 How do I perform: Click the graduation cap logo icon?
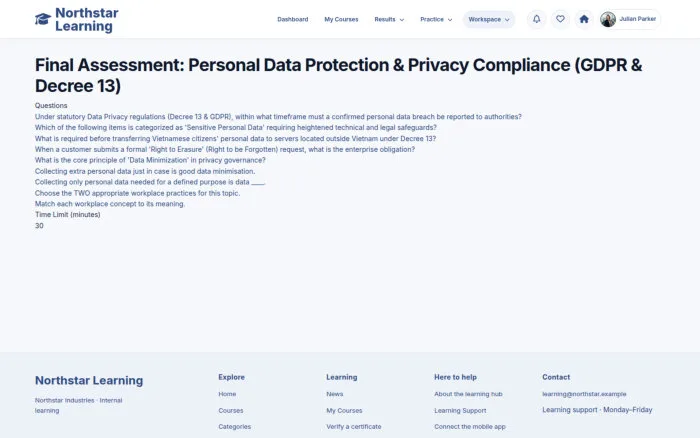tap(43, 19)
